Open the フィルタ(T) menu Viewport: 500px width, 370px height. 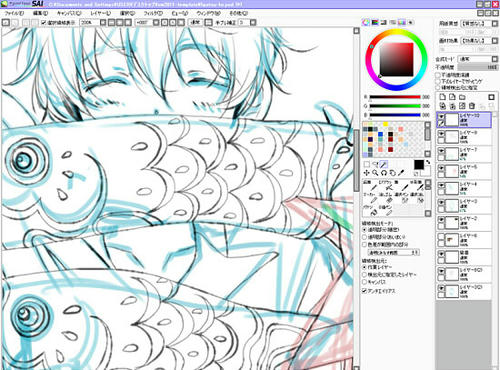(153, 13)
